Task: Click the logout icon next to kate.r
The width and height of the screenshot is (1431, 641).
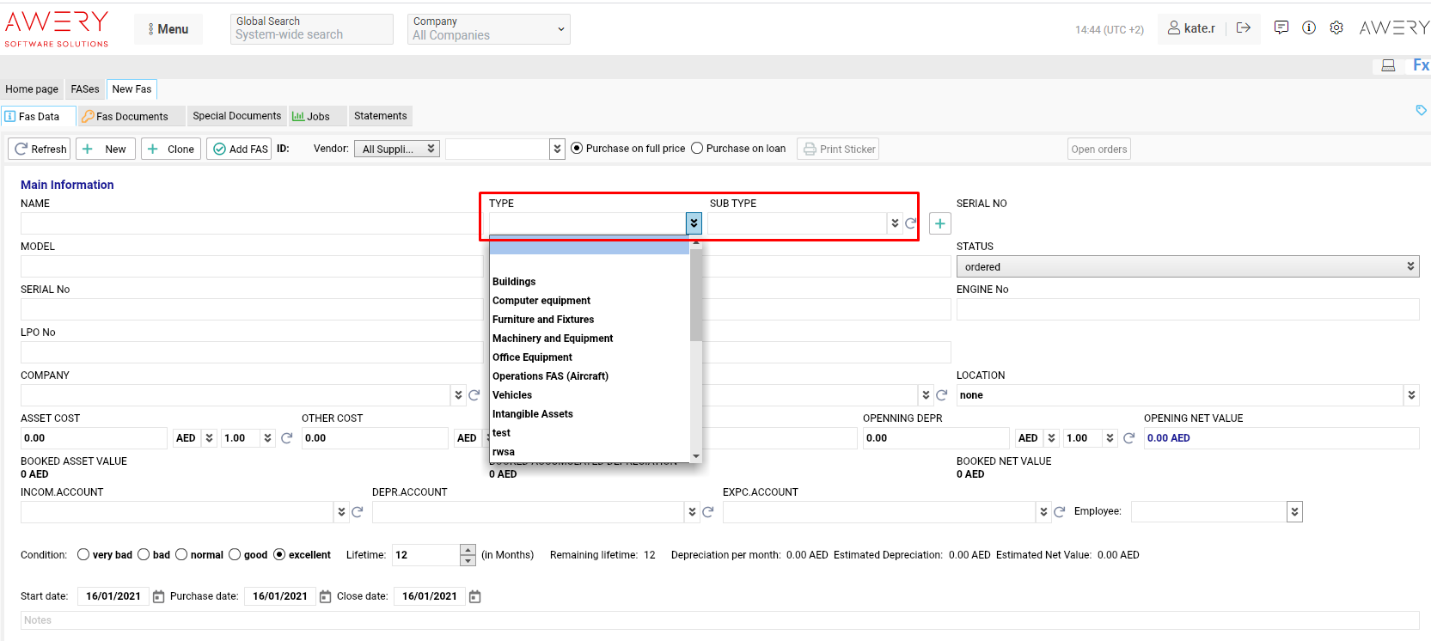Action: click(1243, 28)
